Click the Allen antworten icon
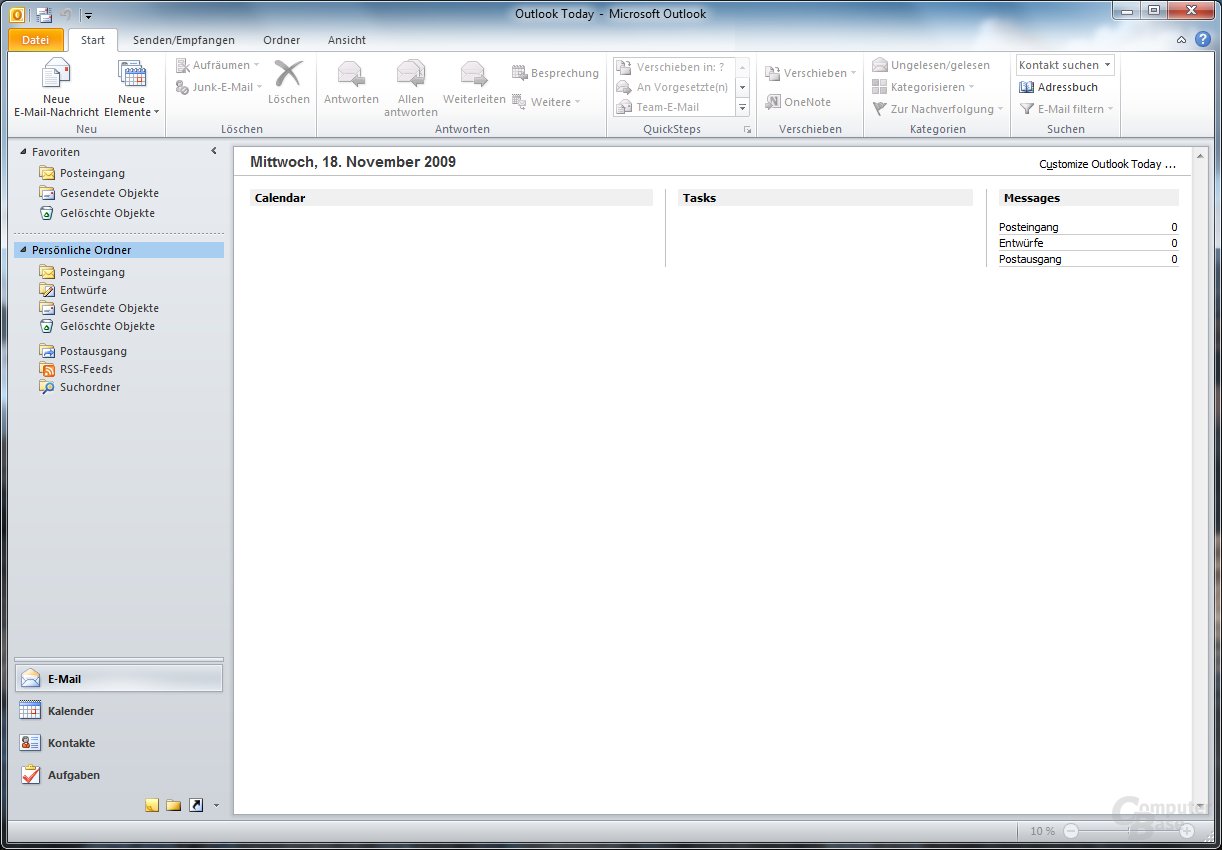 411,74
